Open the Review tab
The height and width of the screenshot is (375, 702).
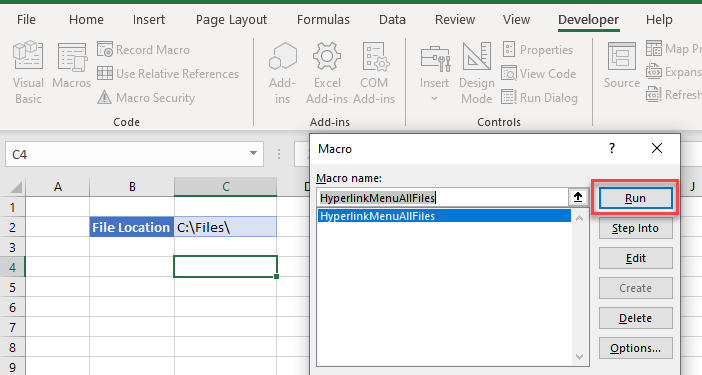[455, 20]
